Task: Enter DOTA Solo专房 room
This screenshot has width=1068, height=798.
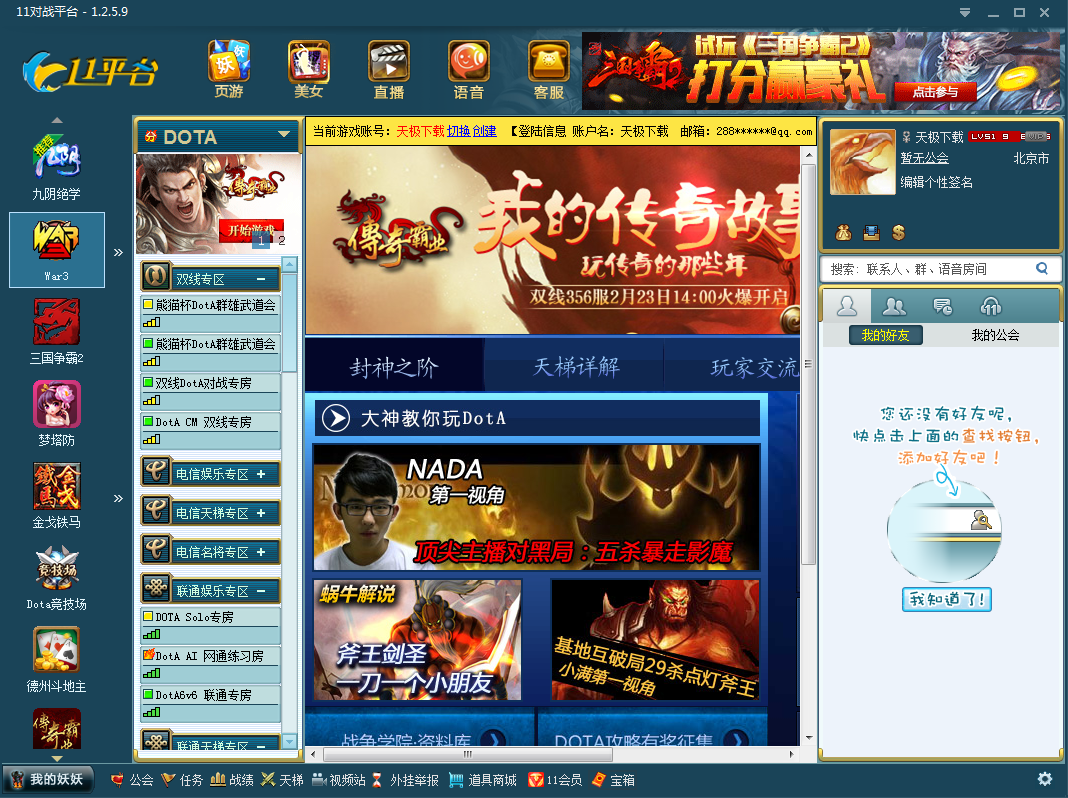Action: coord(210,625)
